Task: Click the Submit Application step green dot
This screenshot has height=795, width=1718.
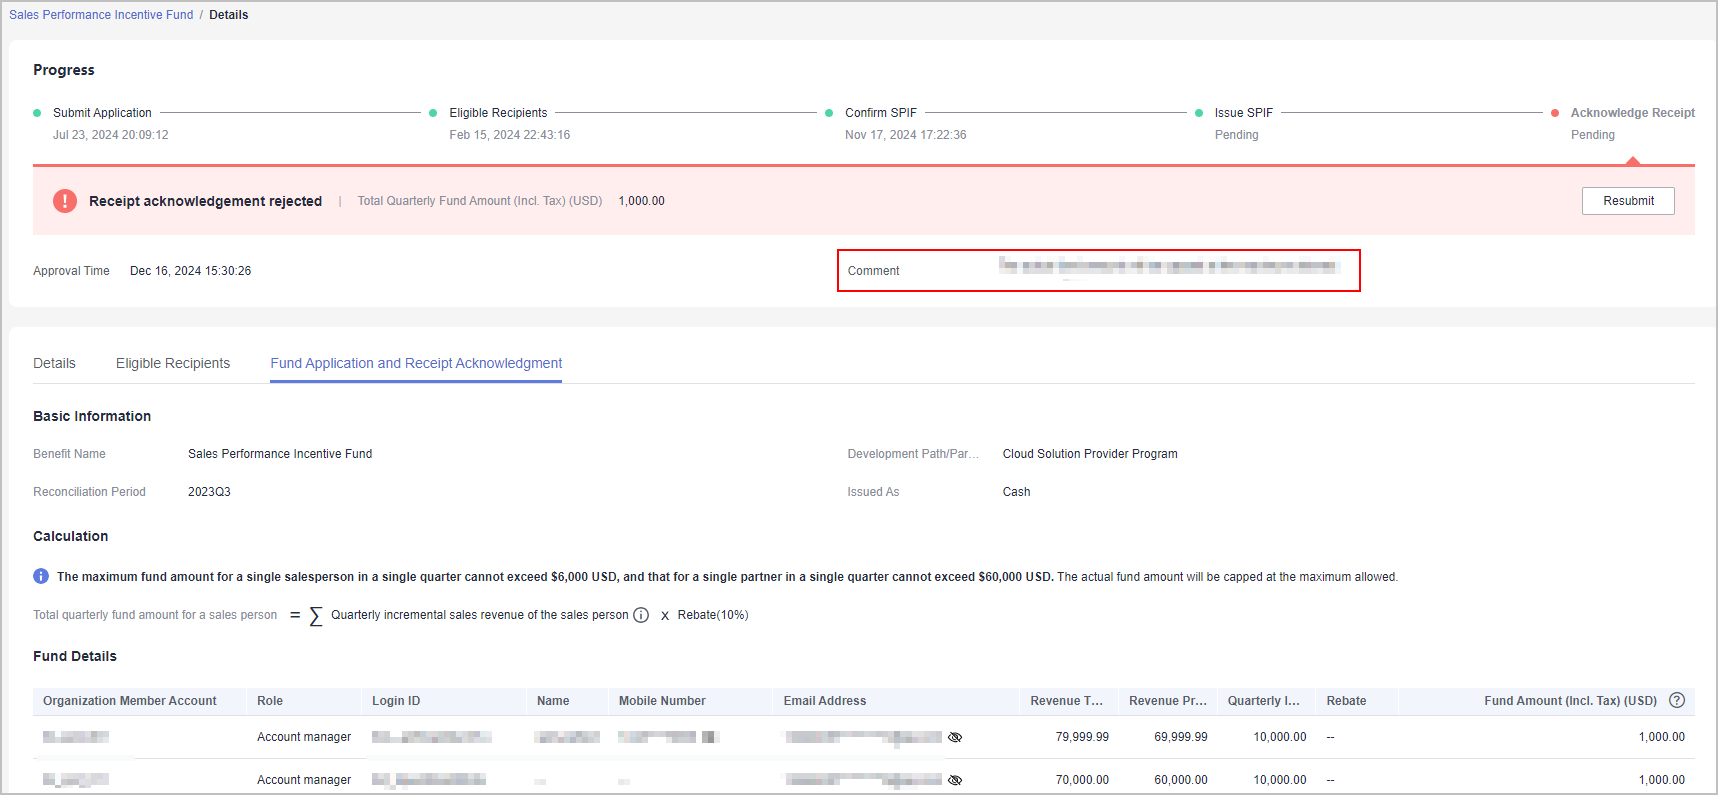Action: 37,113
